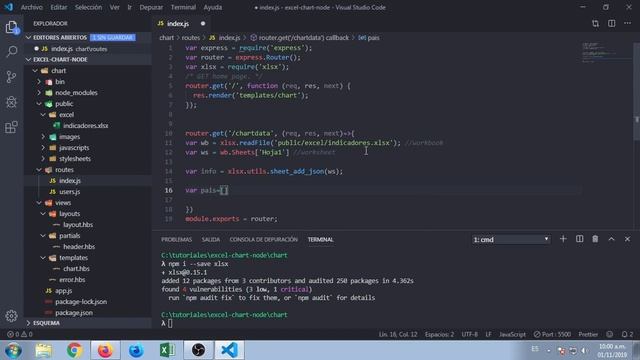The image size is (640, 360).
Task: Collapse the chart folder
Action: coord(35,71)
